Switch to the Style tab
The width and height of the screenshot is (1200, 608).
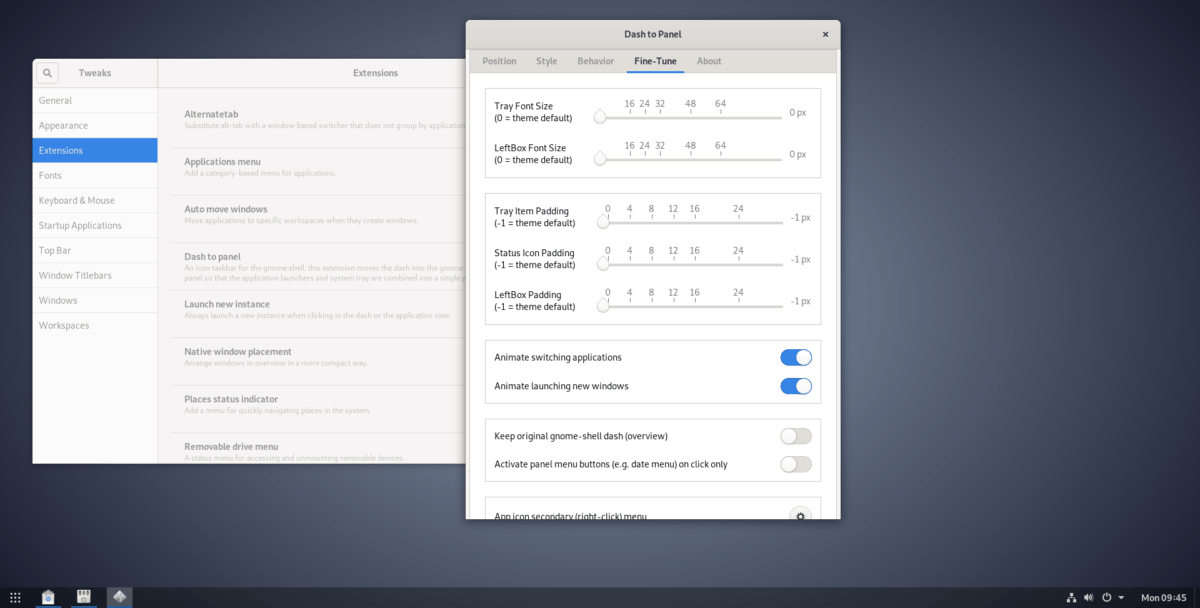pyautogui.click(x=547, y=61)
